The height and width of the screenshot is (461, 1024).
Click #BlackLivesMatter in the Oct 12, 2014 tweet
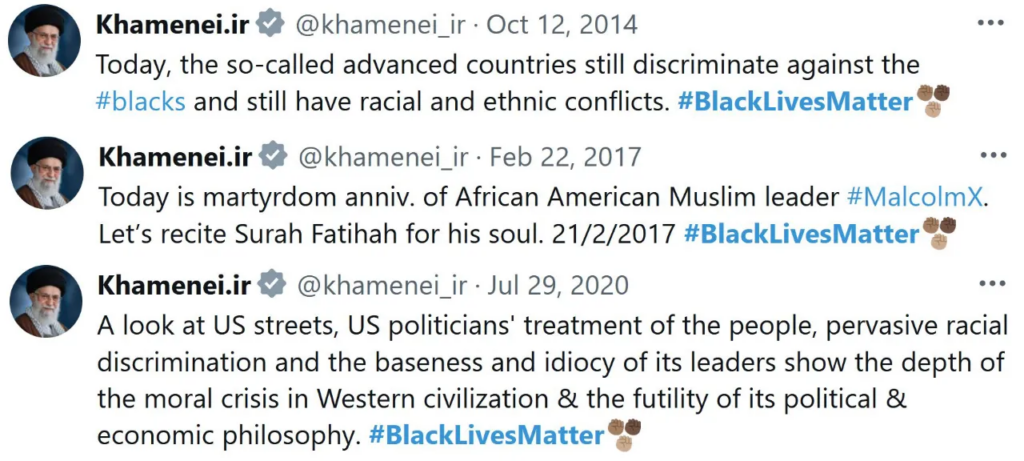click(x=795, y=102)
